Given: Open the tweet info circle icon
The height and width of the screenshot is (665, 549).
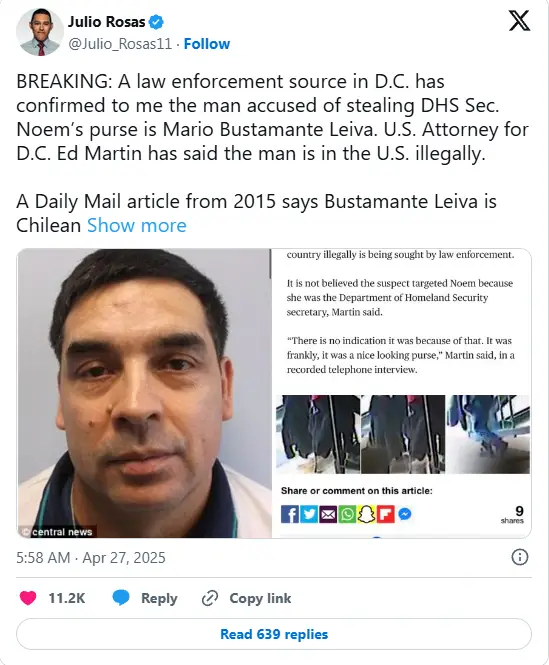Looking at the screenshot, I should pos(520,557).
